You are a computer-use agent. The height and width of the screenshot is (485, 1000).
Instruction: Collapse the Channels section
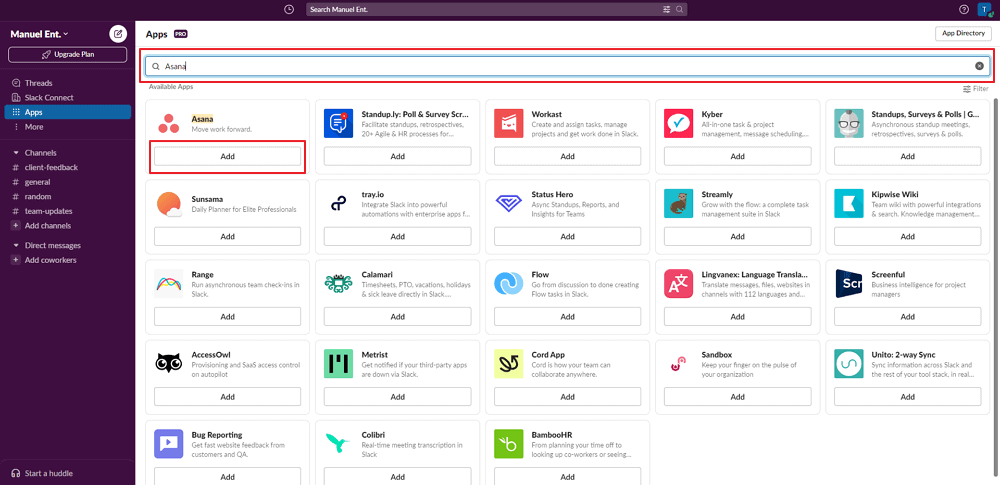click(x=16, y=153)
